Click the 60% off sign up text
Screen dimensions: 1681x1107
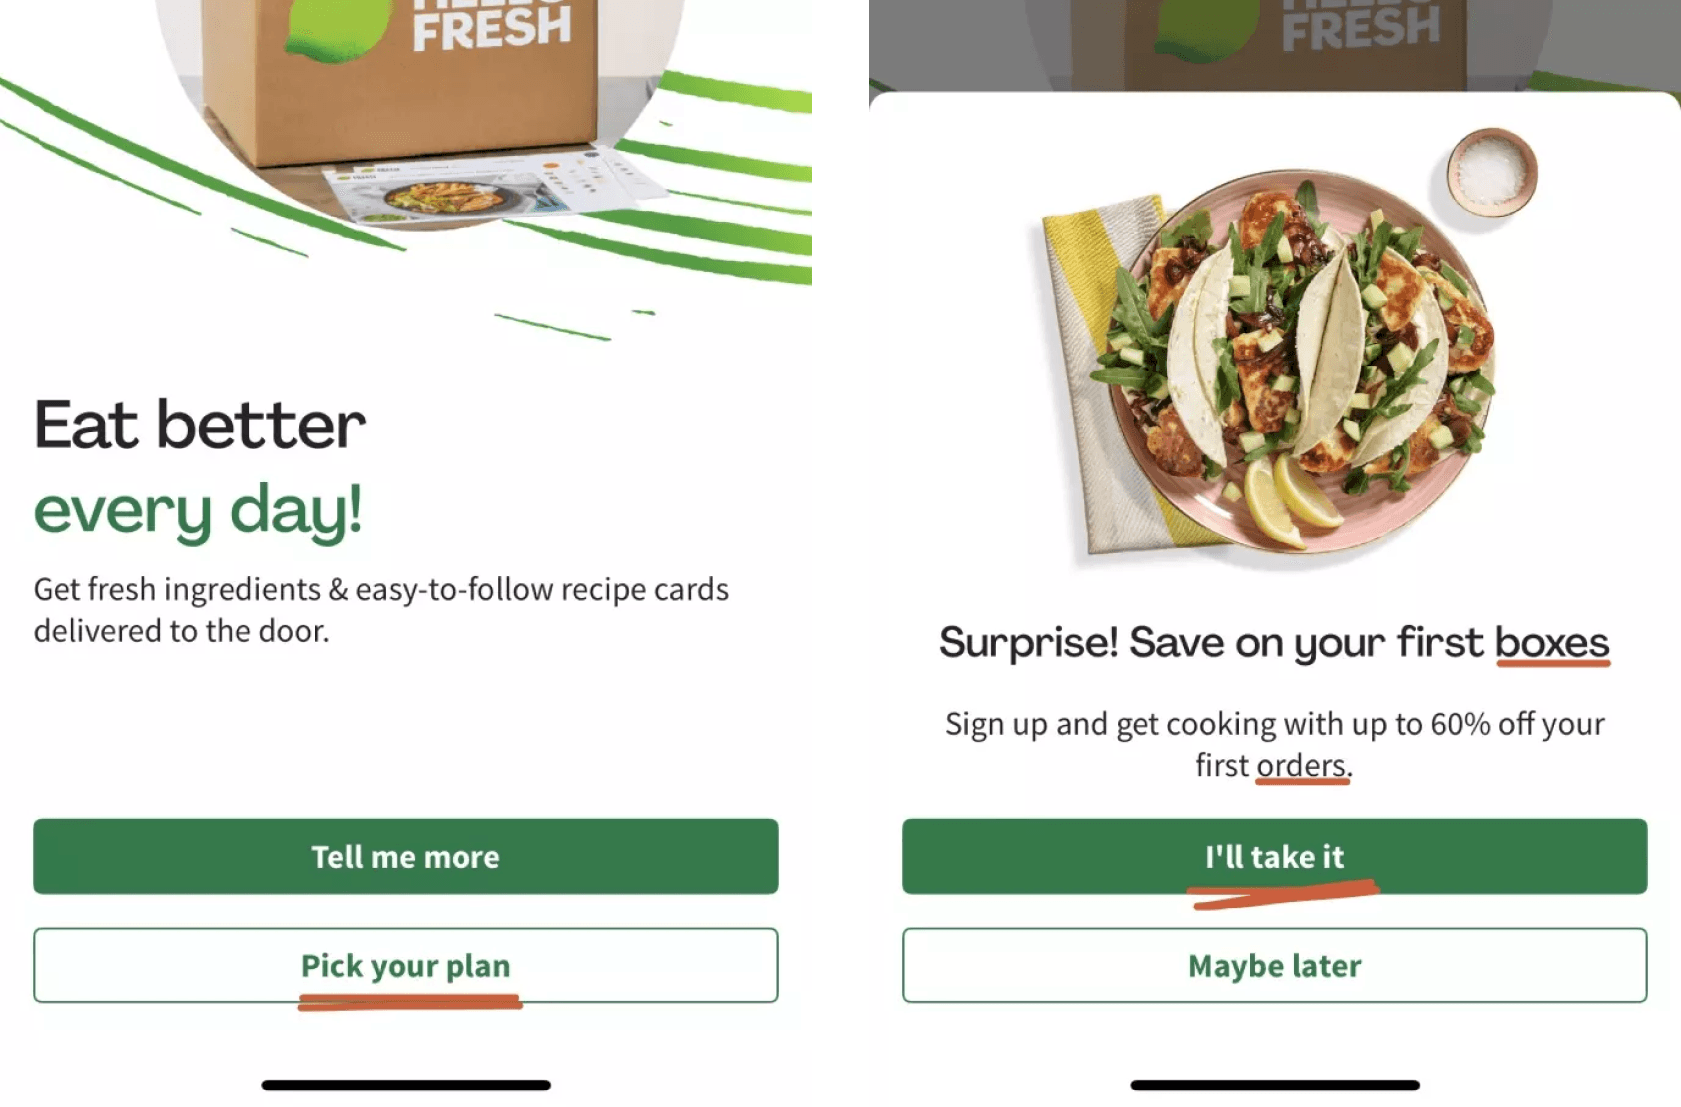pyautogui.click(x=1274, y=744)
